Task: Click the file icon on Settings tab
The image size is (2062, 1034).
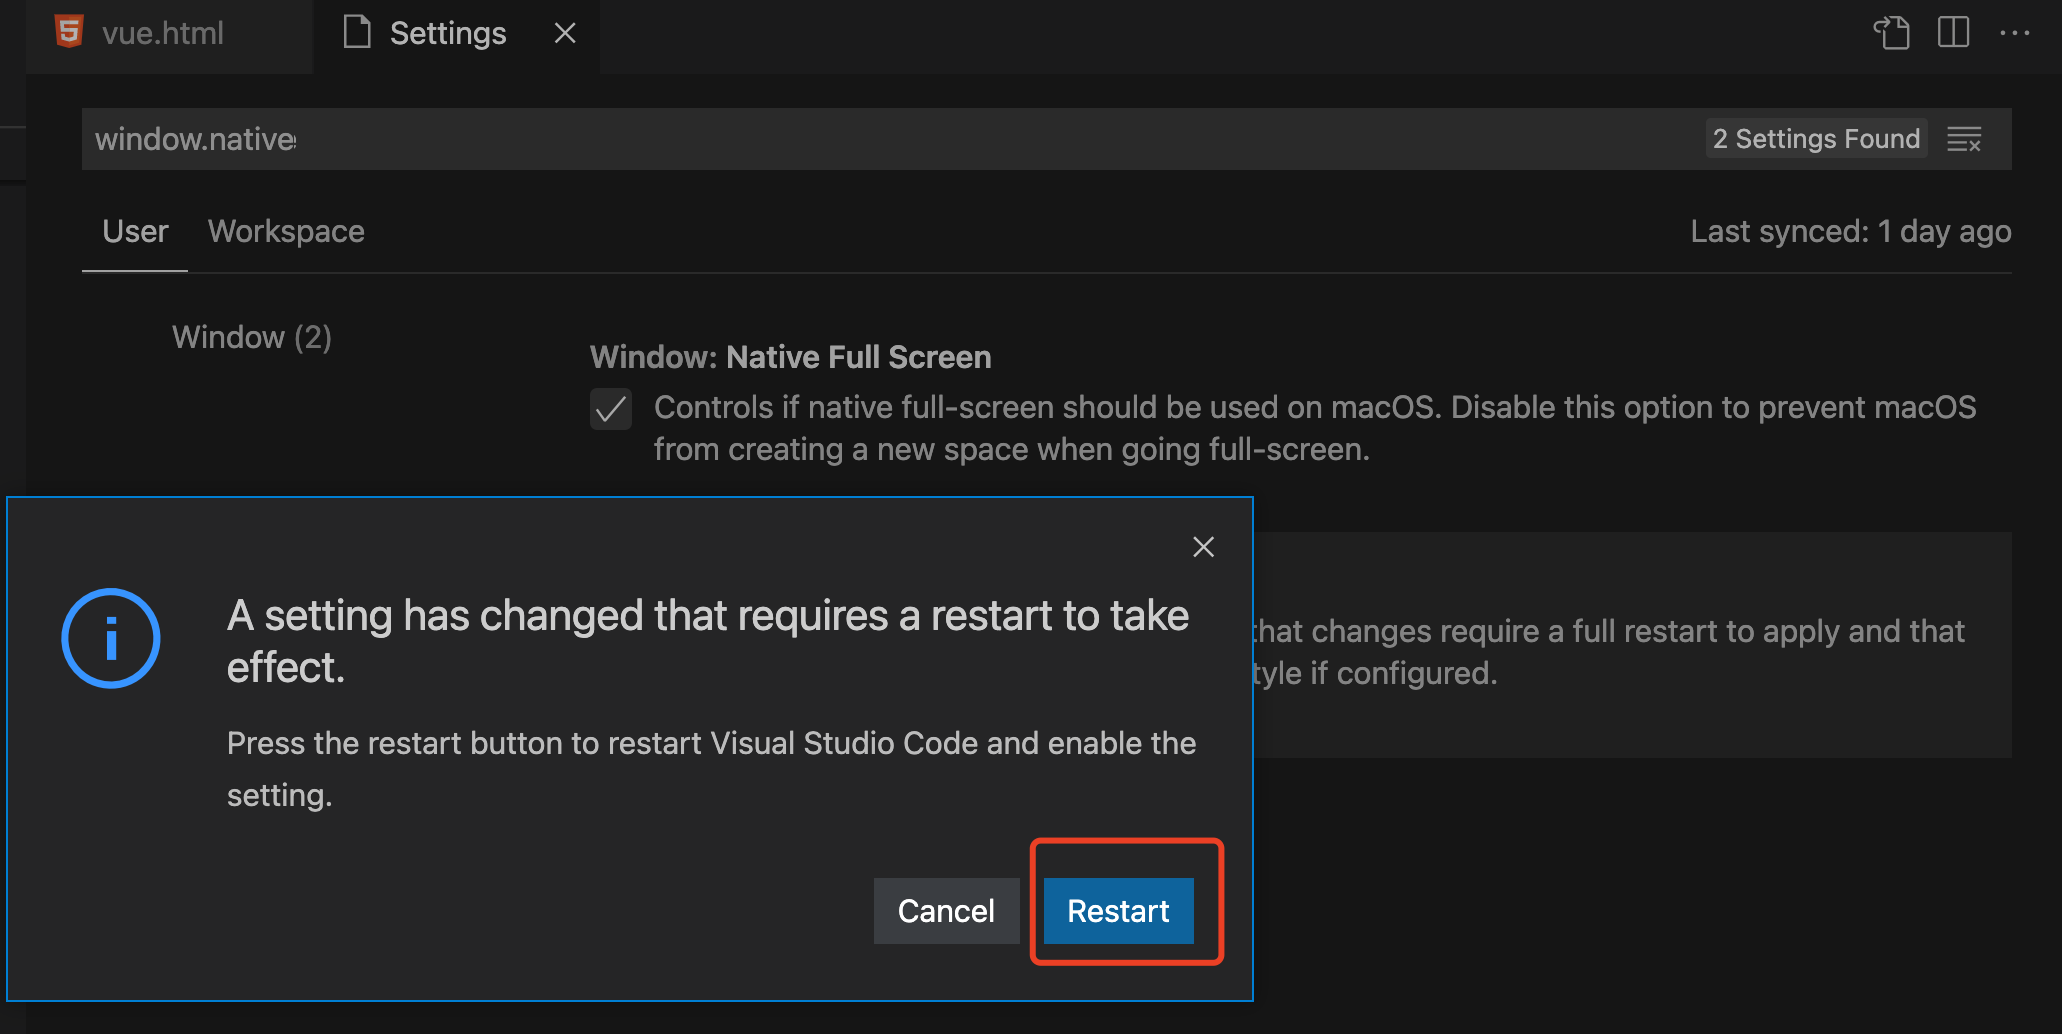Action: pos(357,32)
